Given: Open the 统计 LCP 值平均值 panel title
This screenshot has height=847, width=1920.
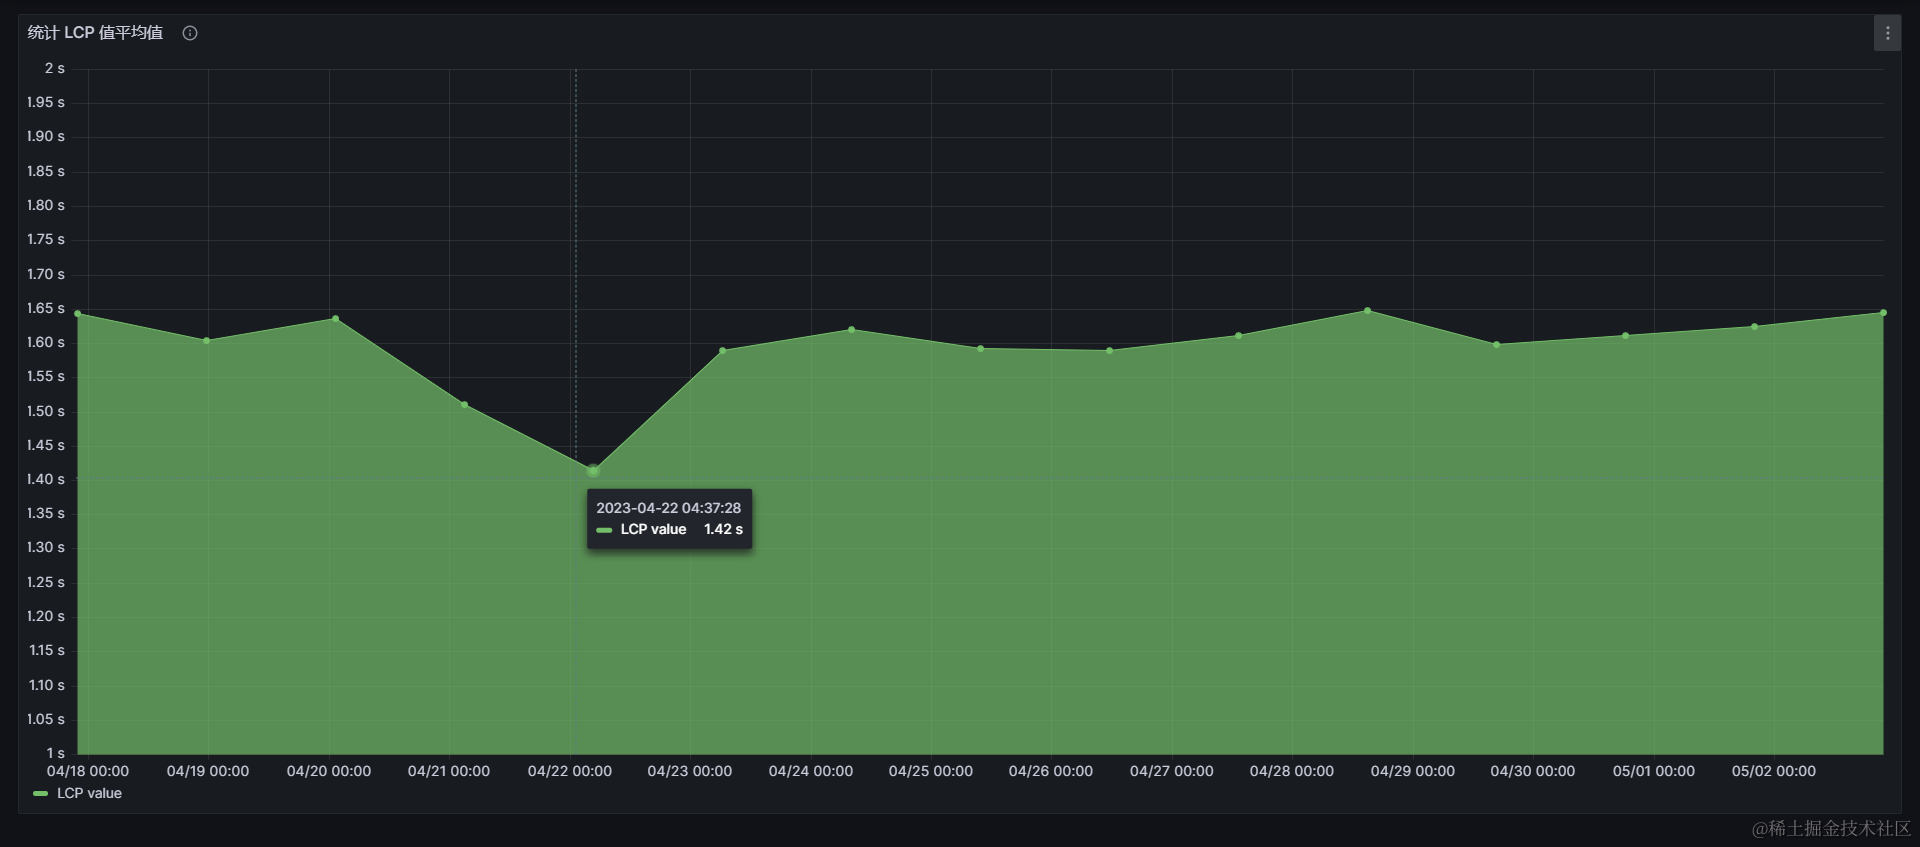Looking at the screenshot, I should click(x=95, y=33).
